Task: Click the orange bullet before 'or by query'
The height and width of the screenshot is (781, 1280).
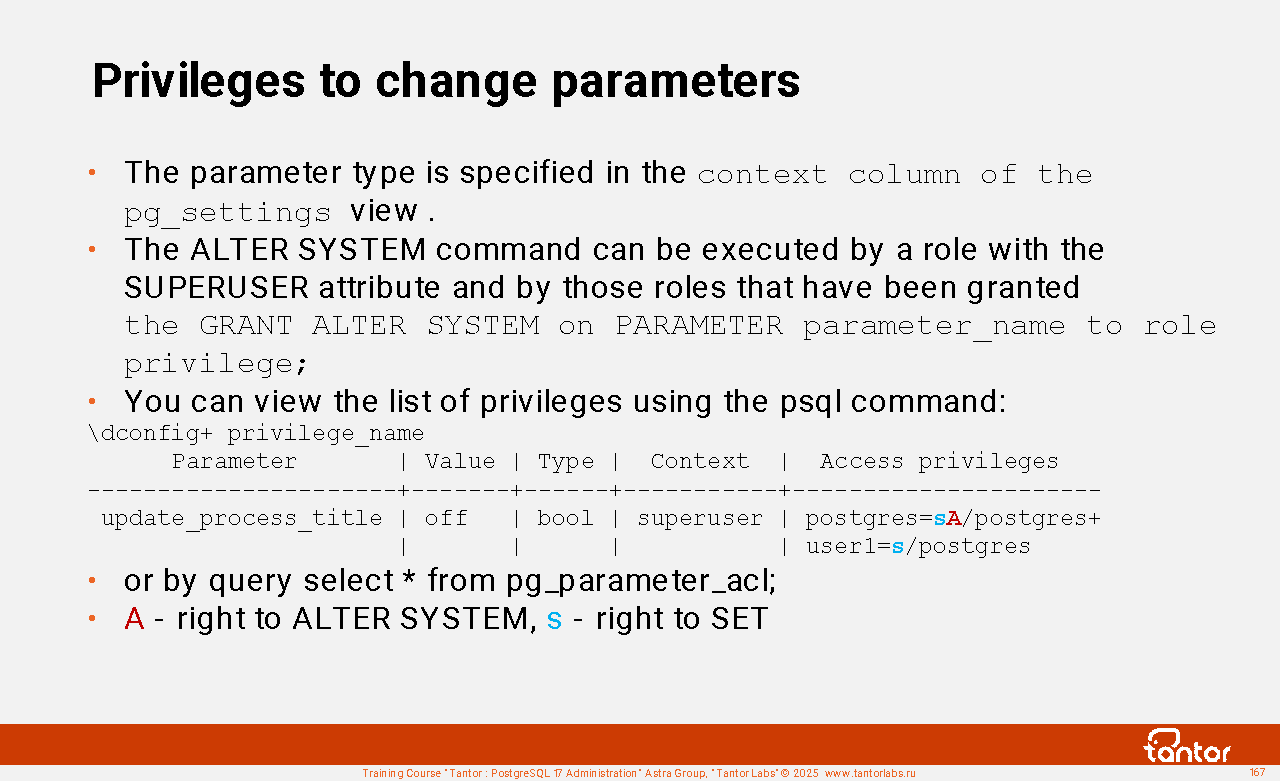Action: click(x=91, y=581)
